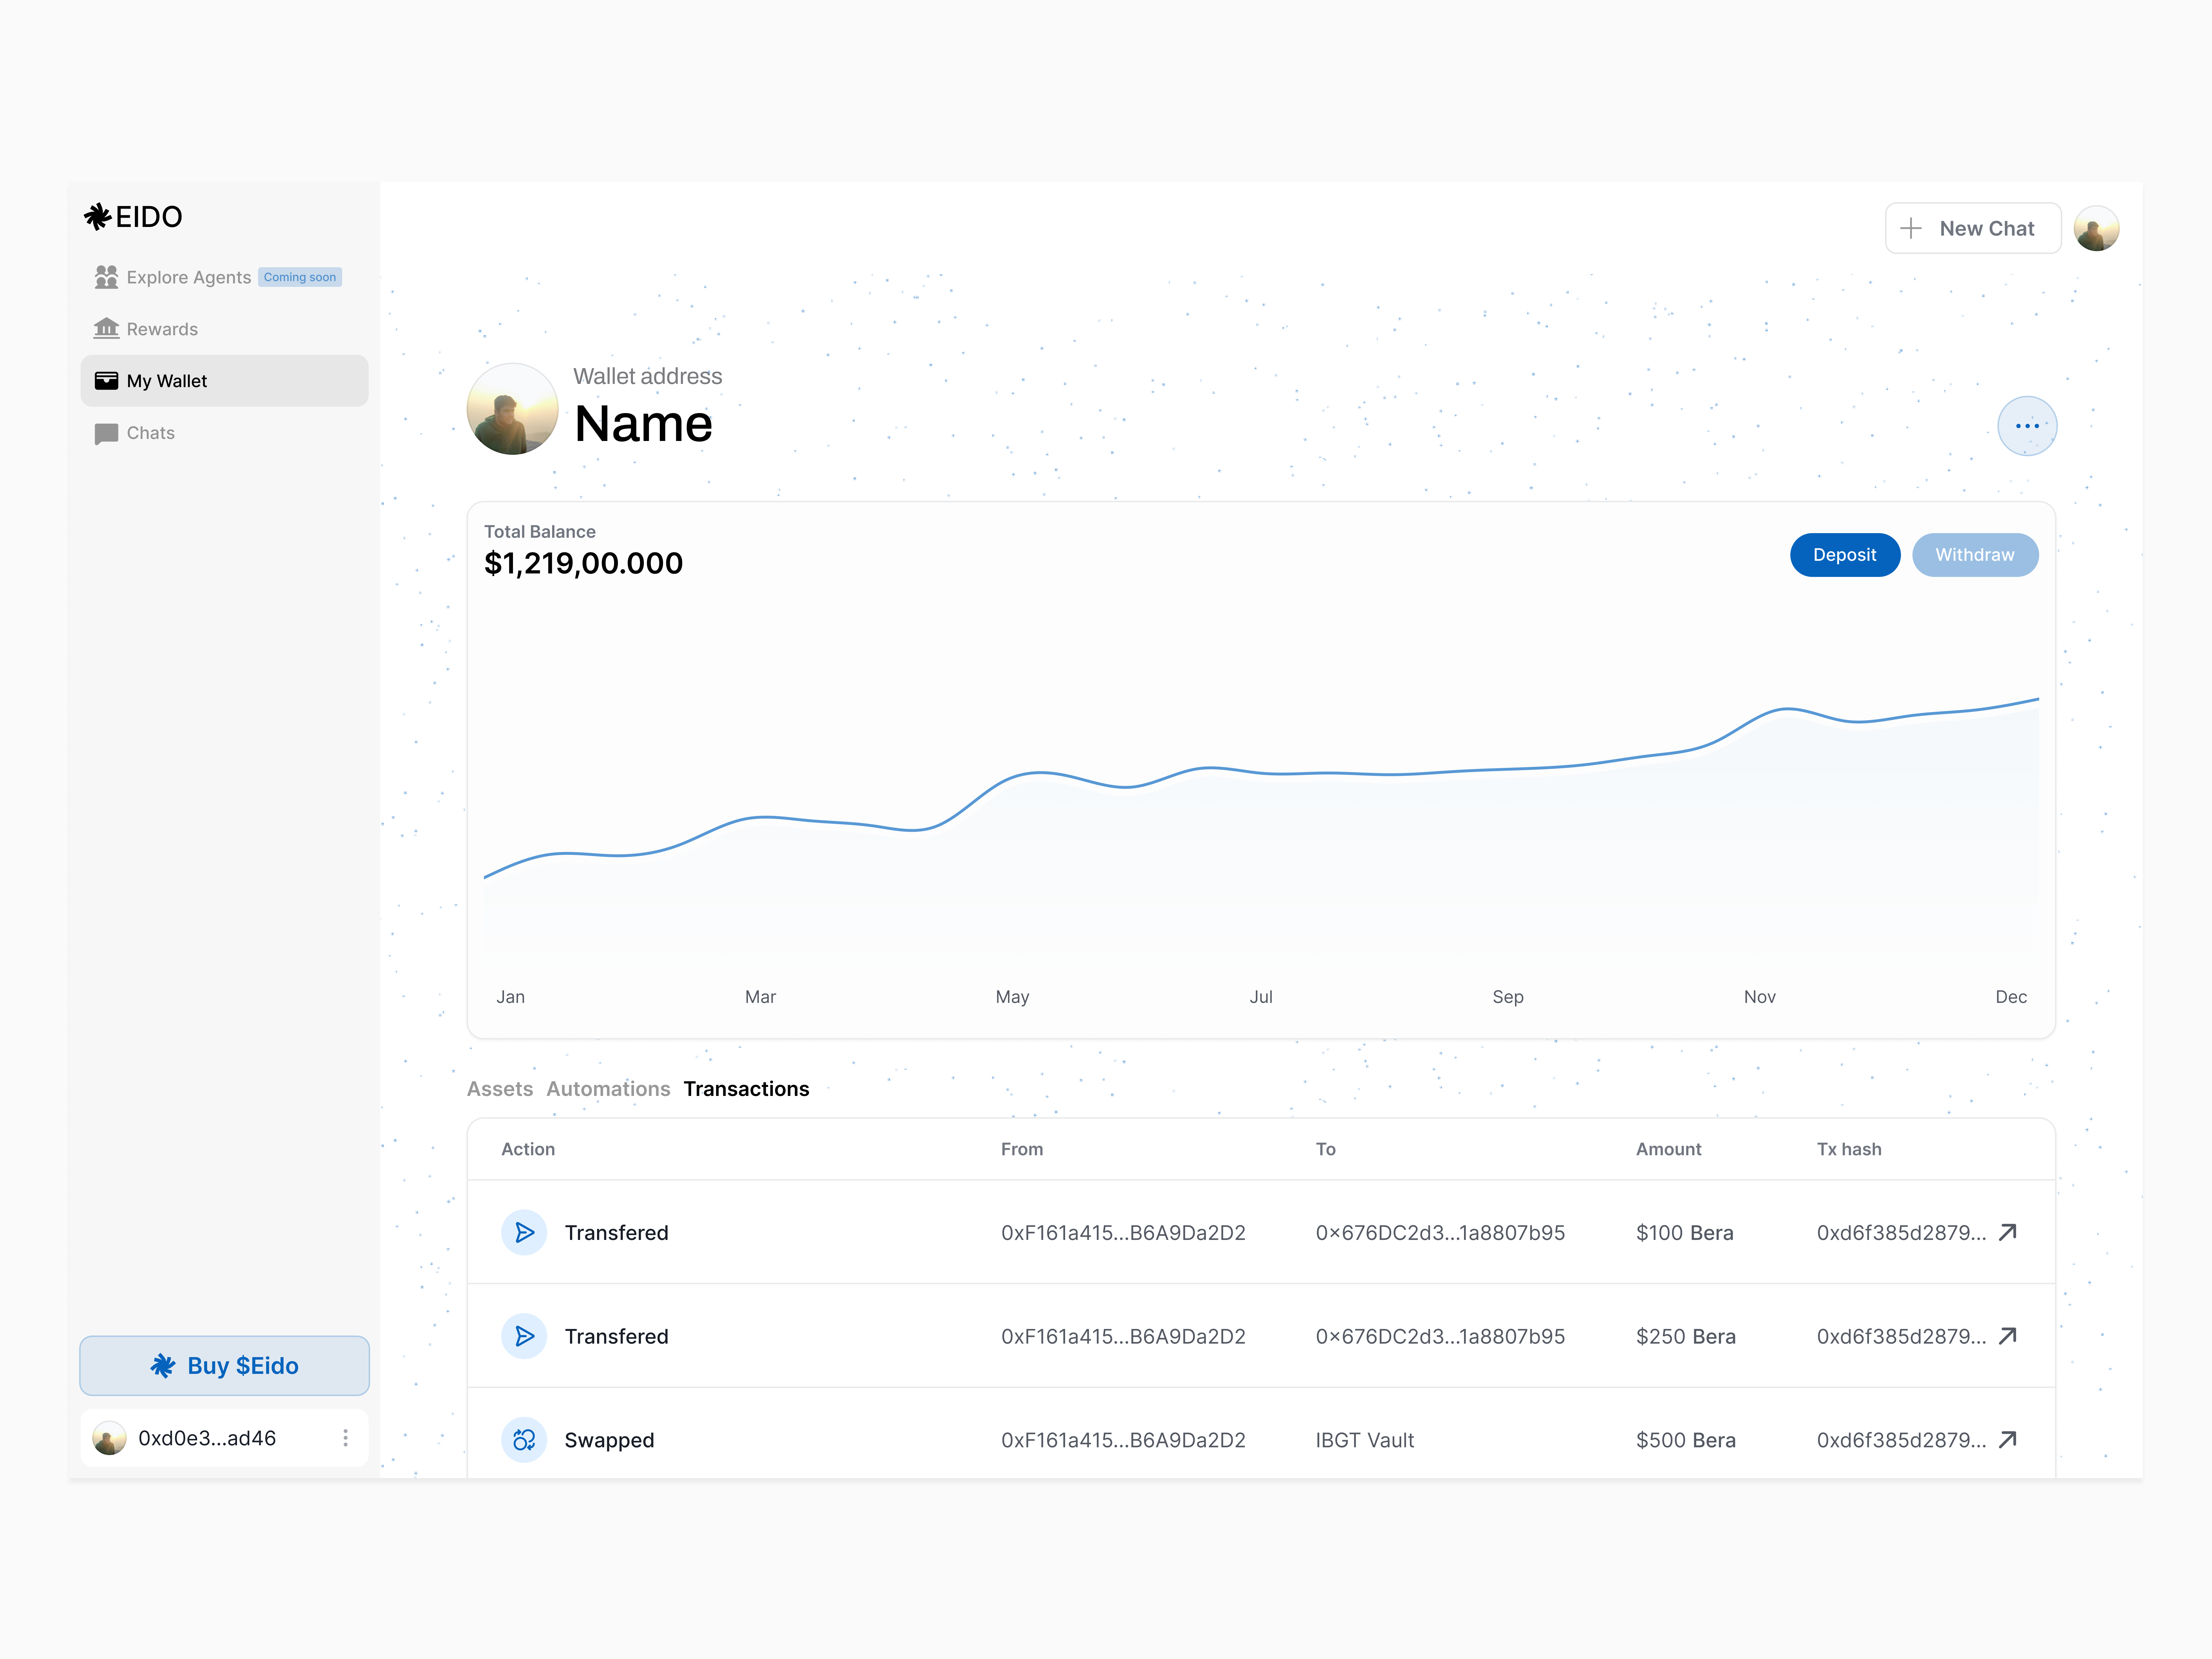Click the EIDO logo icon

coord(98,217)
